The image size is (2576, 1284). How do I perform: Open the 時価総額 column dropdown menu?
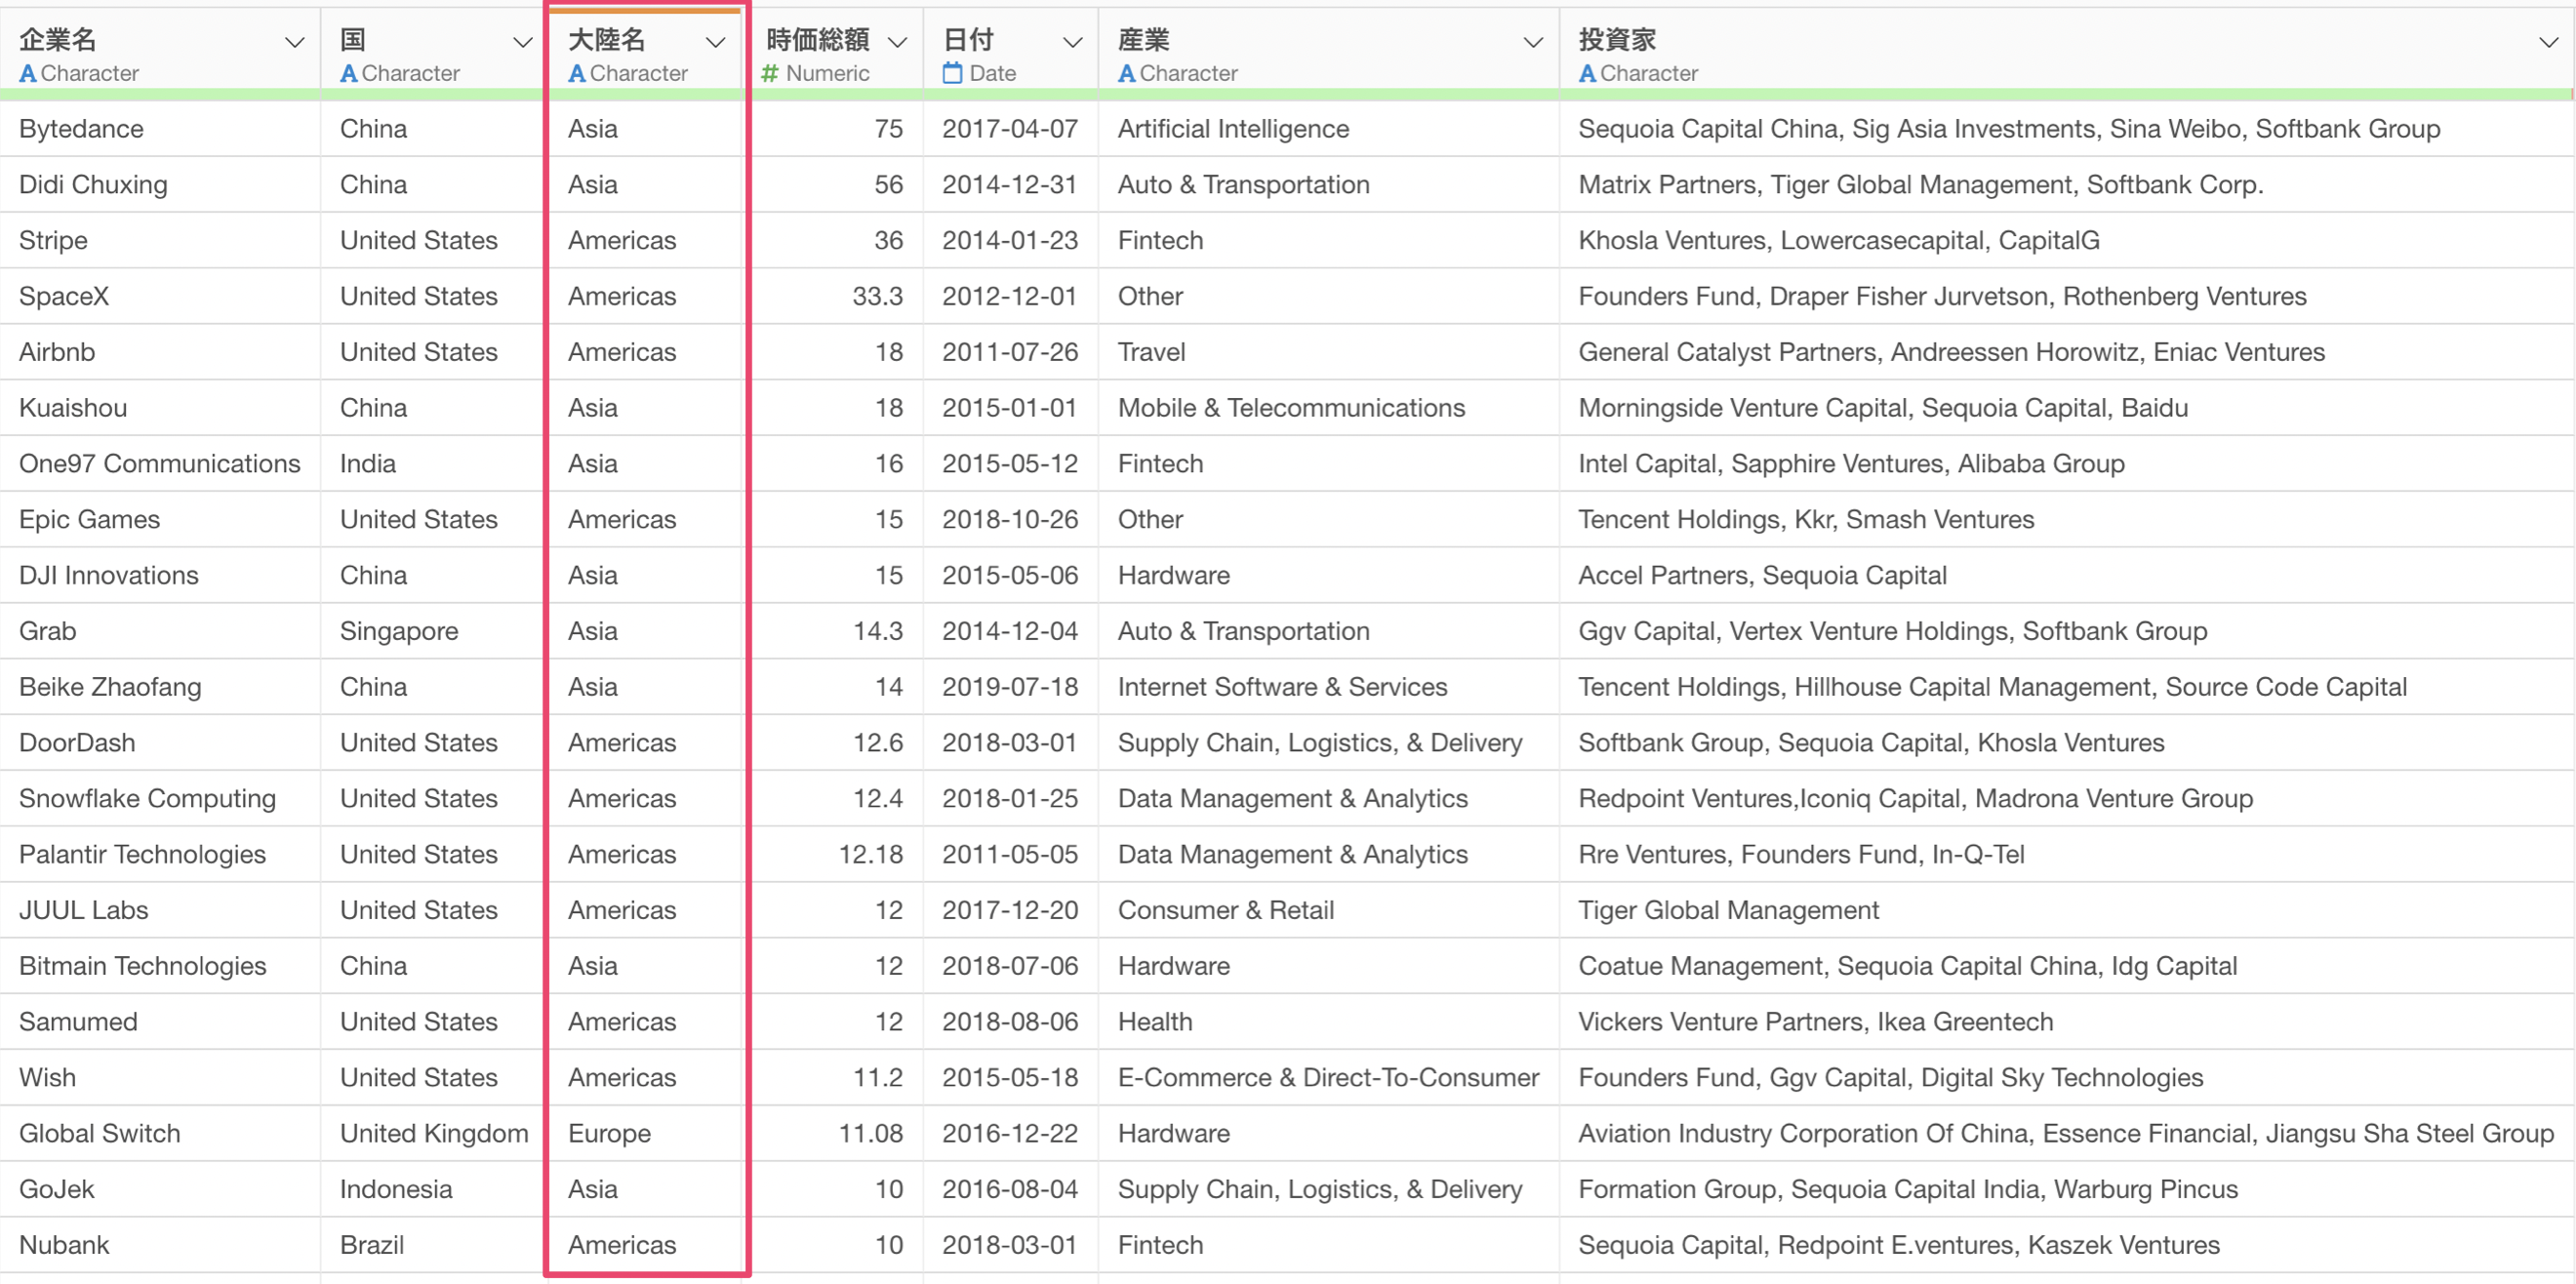coord(897,42)
